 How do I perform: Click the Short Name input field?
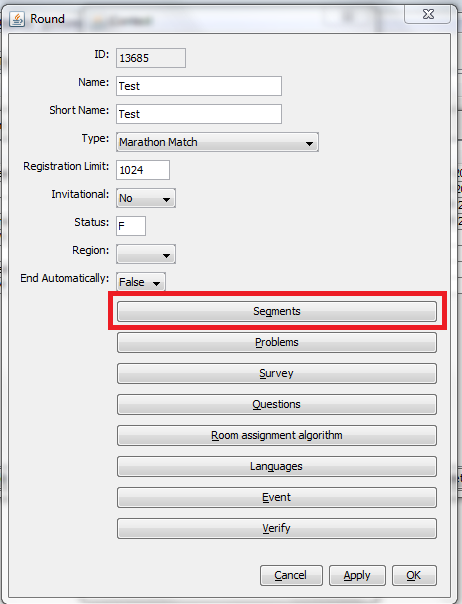199,114
